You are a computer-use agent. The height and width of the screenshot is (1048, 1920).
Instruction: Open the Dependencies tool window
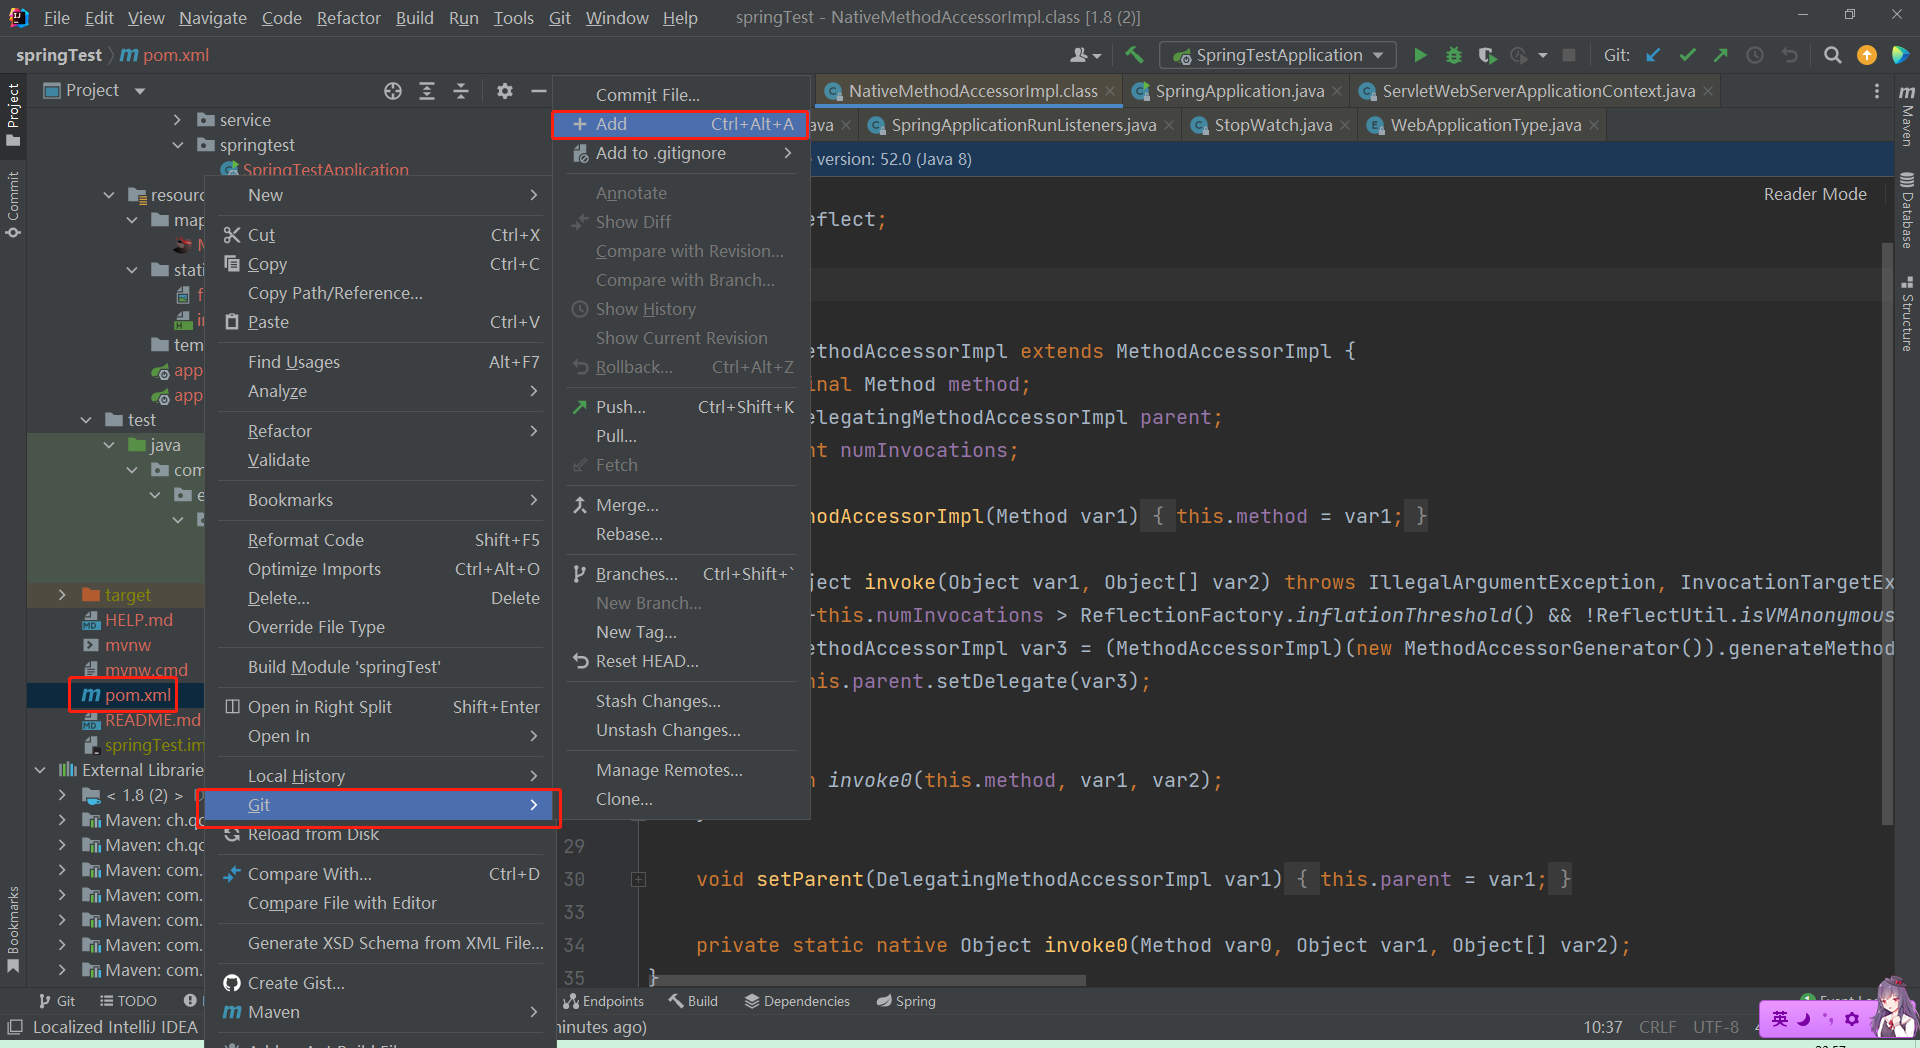tap(797, 1001)
